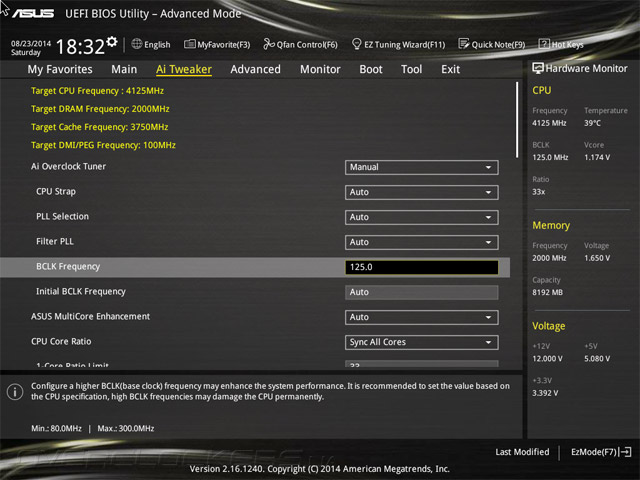The height and width of the screenshot is (480, 640).
Task: Open the Tool tab
Action: (411, 69)
